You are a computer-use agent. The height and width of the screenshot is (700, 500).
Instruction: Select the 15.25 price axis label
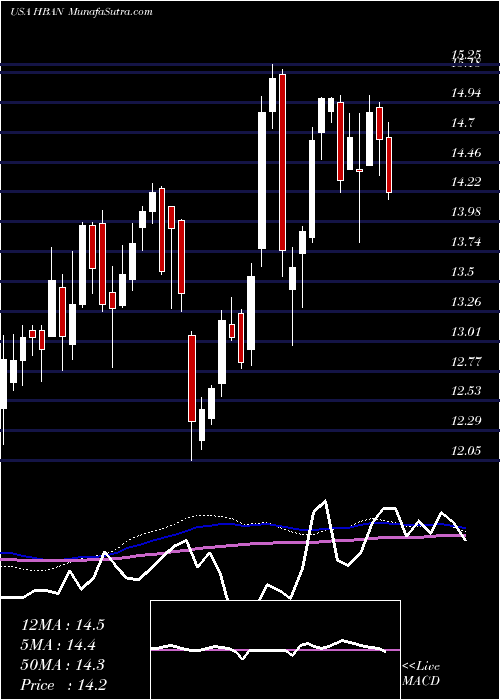pyautogui.click(x=467, y=54)
